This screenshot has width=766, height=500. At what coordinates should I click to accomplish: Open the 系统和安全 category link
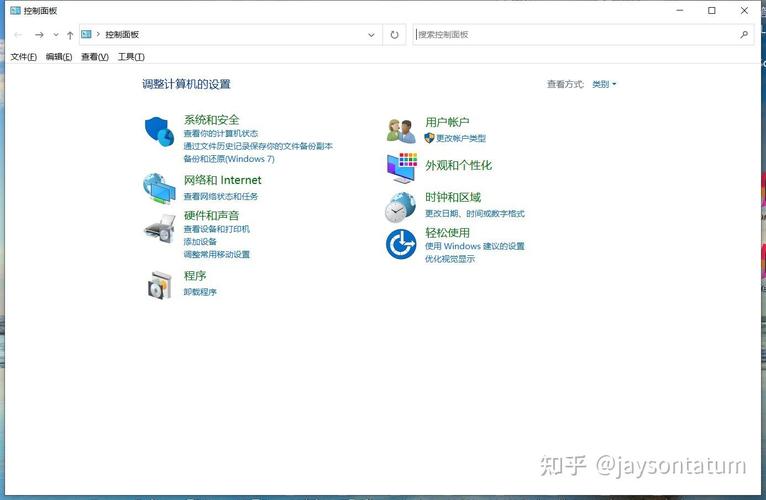[212, 120]
